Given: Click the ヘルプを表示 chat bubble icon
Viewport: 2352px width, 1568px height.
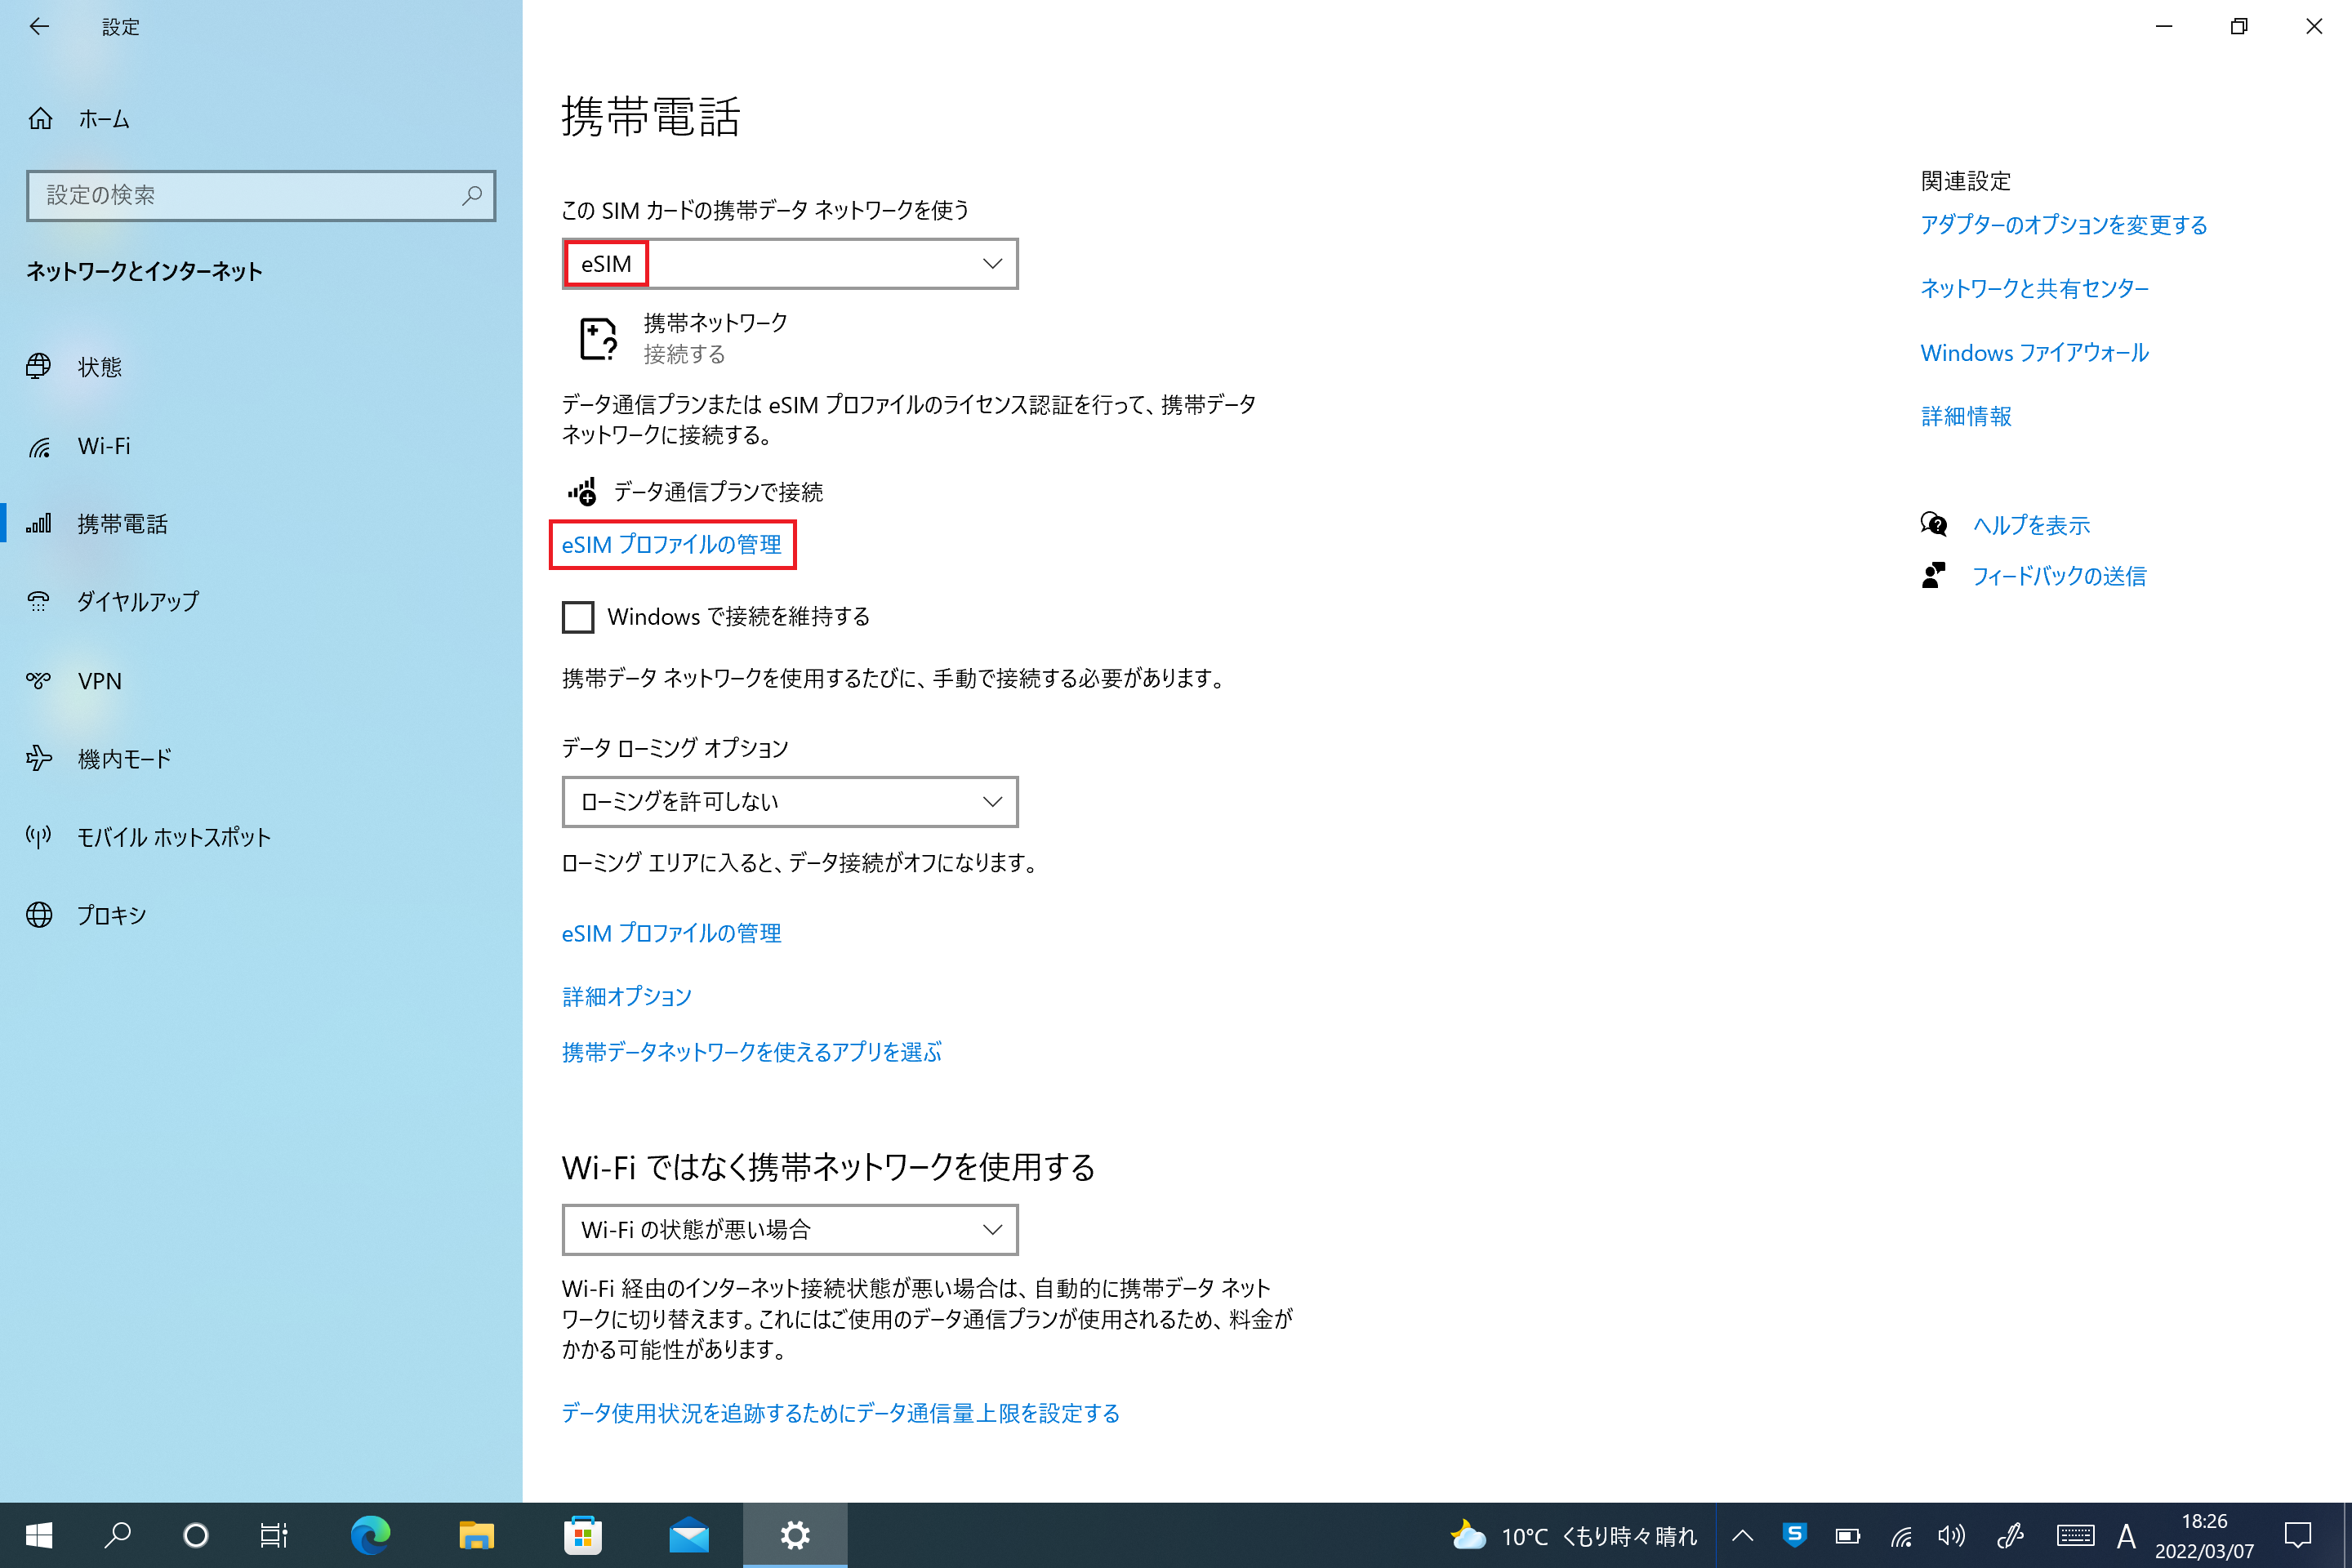Looking at the screenshot, I should point(1933,524).
